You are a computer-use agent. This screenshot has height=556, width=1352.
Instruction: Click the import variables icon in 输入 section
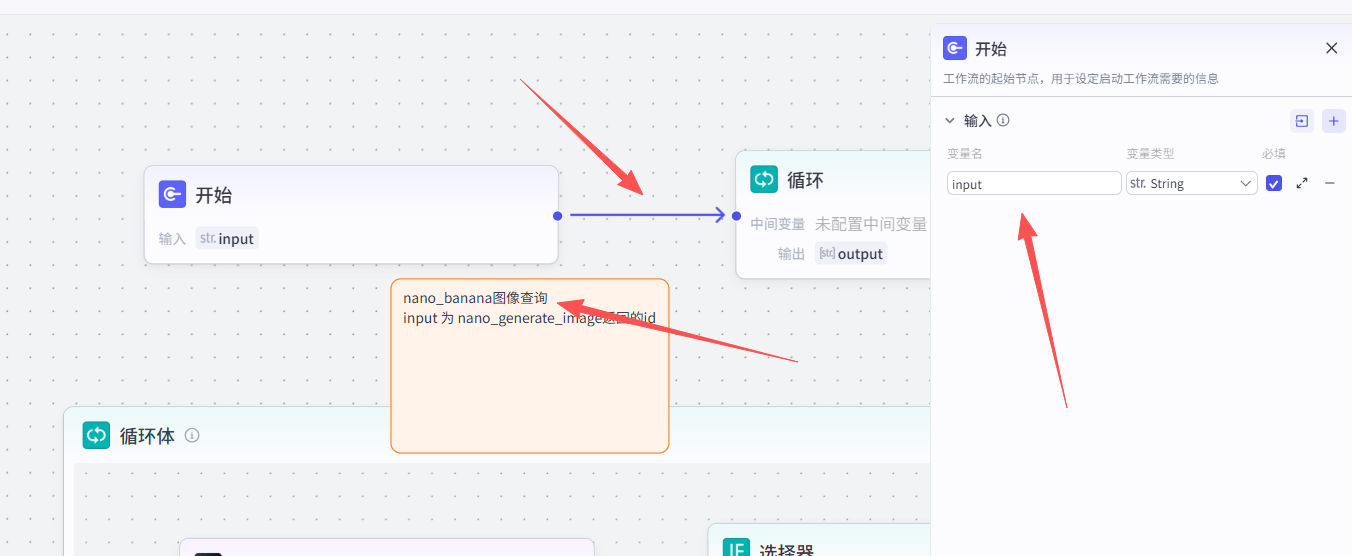click(1301, 121)
